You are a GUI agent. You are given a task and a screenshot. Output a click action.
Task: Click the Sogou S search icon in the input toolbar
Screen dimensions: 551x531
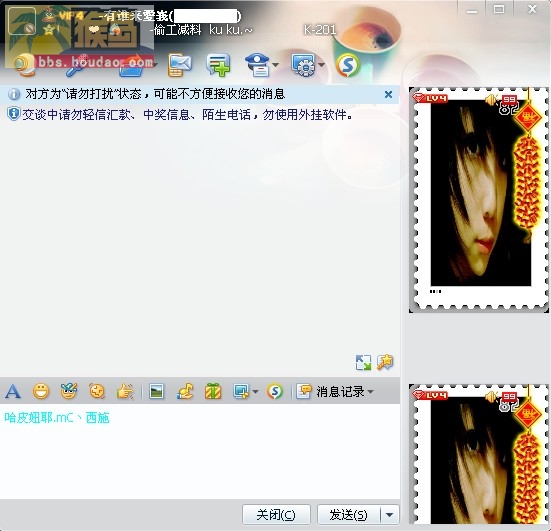pos(275,391)
